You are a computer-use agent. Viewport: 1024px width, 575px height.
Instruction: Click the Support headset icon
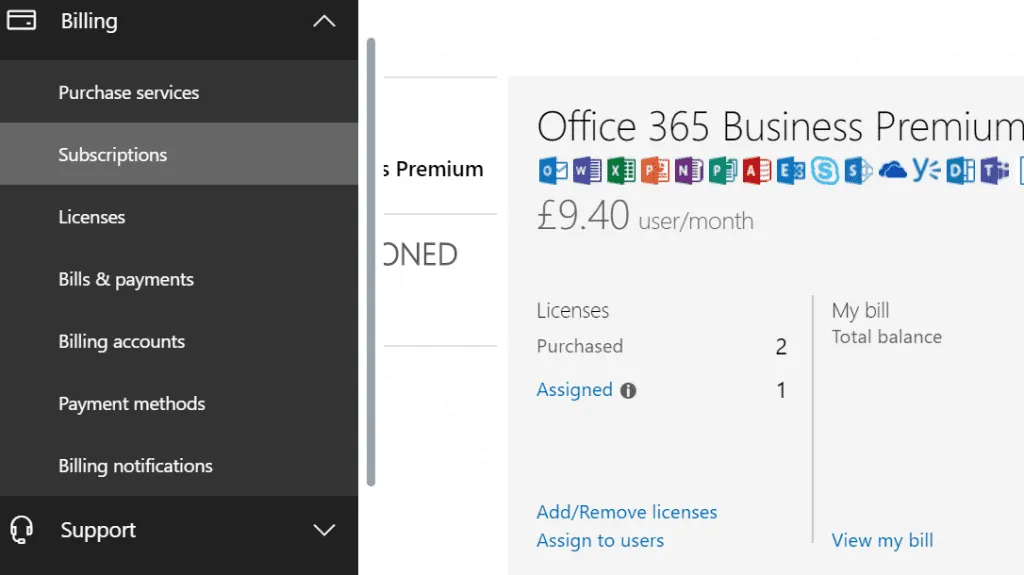pyautogui.click(x=22, y=529)
